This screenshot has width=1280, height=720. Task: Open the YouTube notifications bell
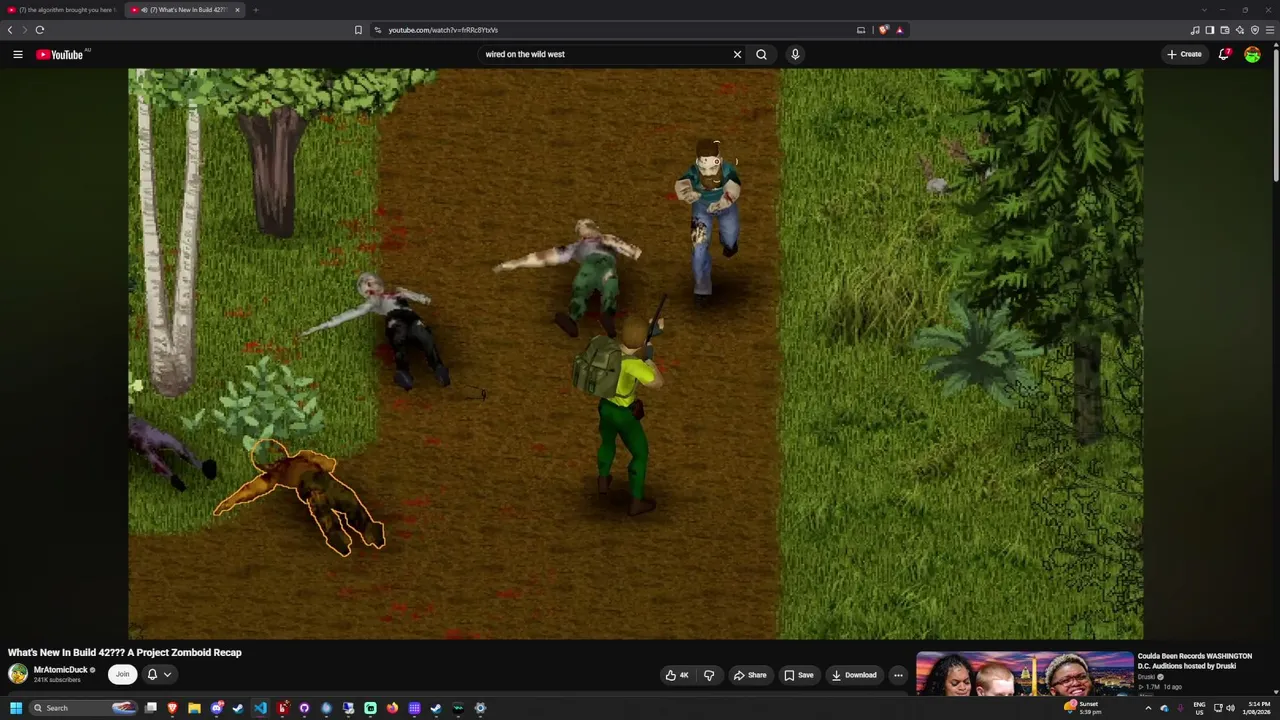1224,54
